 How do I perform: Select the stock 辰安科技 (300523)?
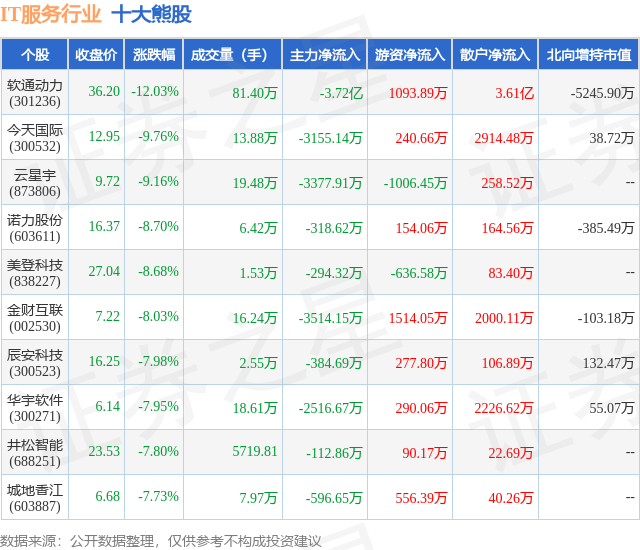(x=35, y=363)
